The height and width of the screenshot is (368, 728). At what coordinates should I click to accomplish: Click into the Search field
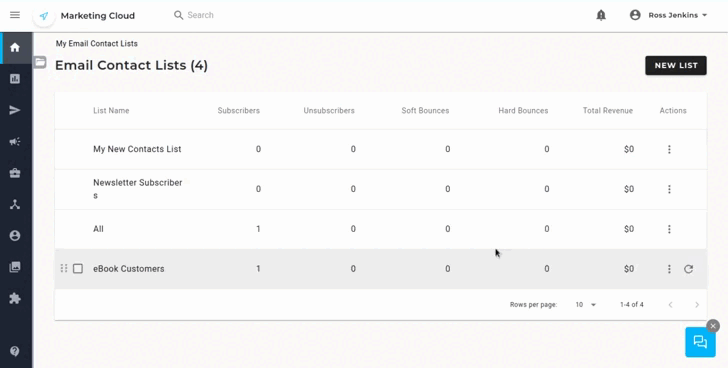(200, 15)
